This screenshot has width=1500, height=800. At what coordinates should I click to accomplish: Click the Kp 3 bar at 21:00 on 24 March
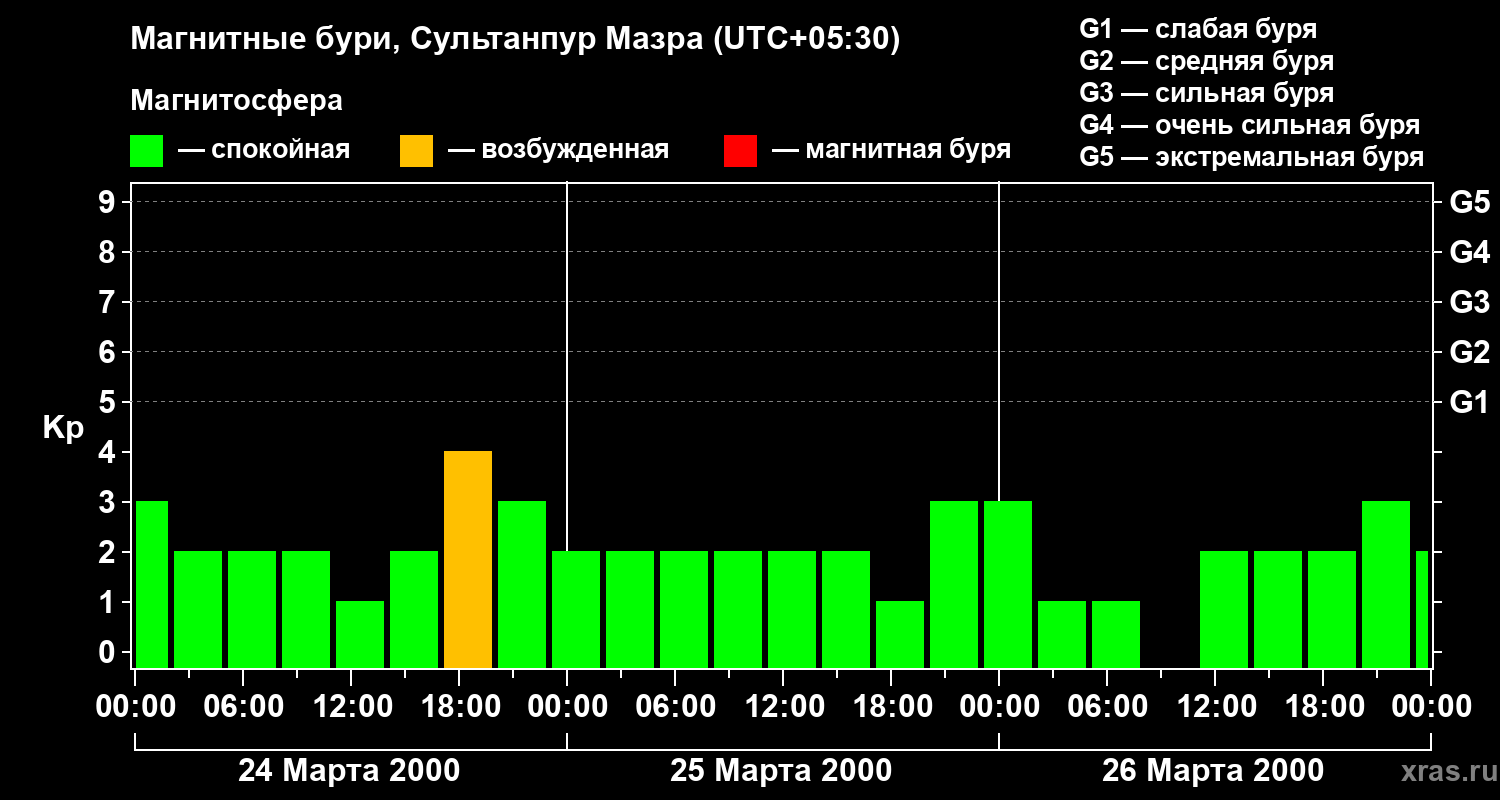522,585
